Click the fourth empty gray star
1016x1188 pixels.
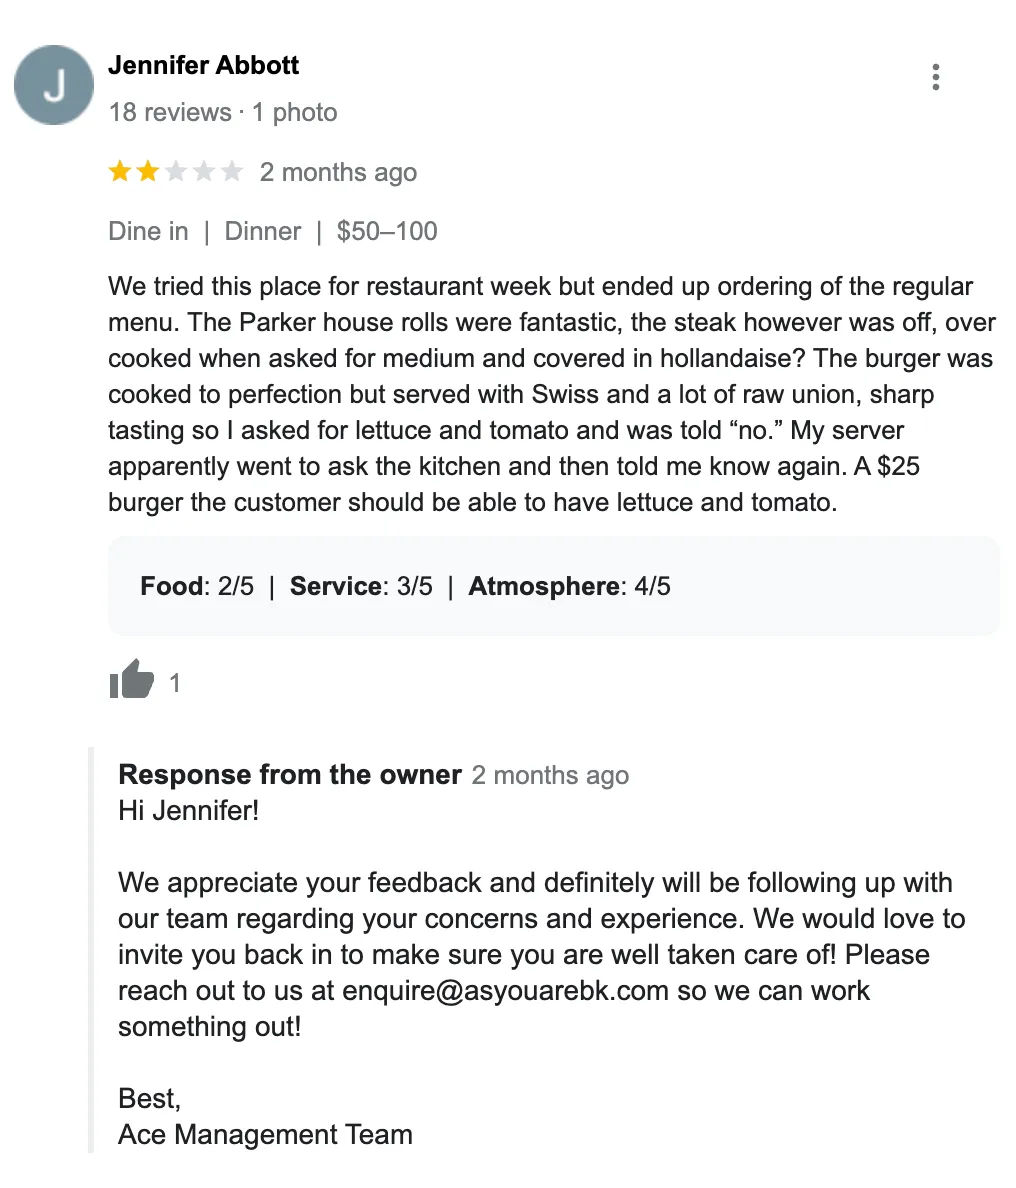click(x=204, y=172)
